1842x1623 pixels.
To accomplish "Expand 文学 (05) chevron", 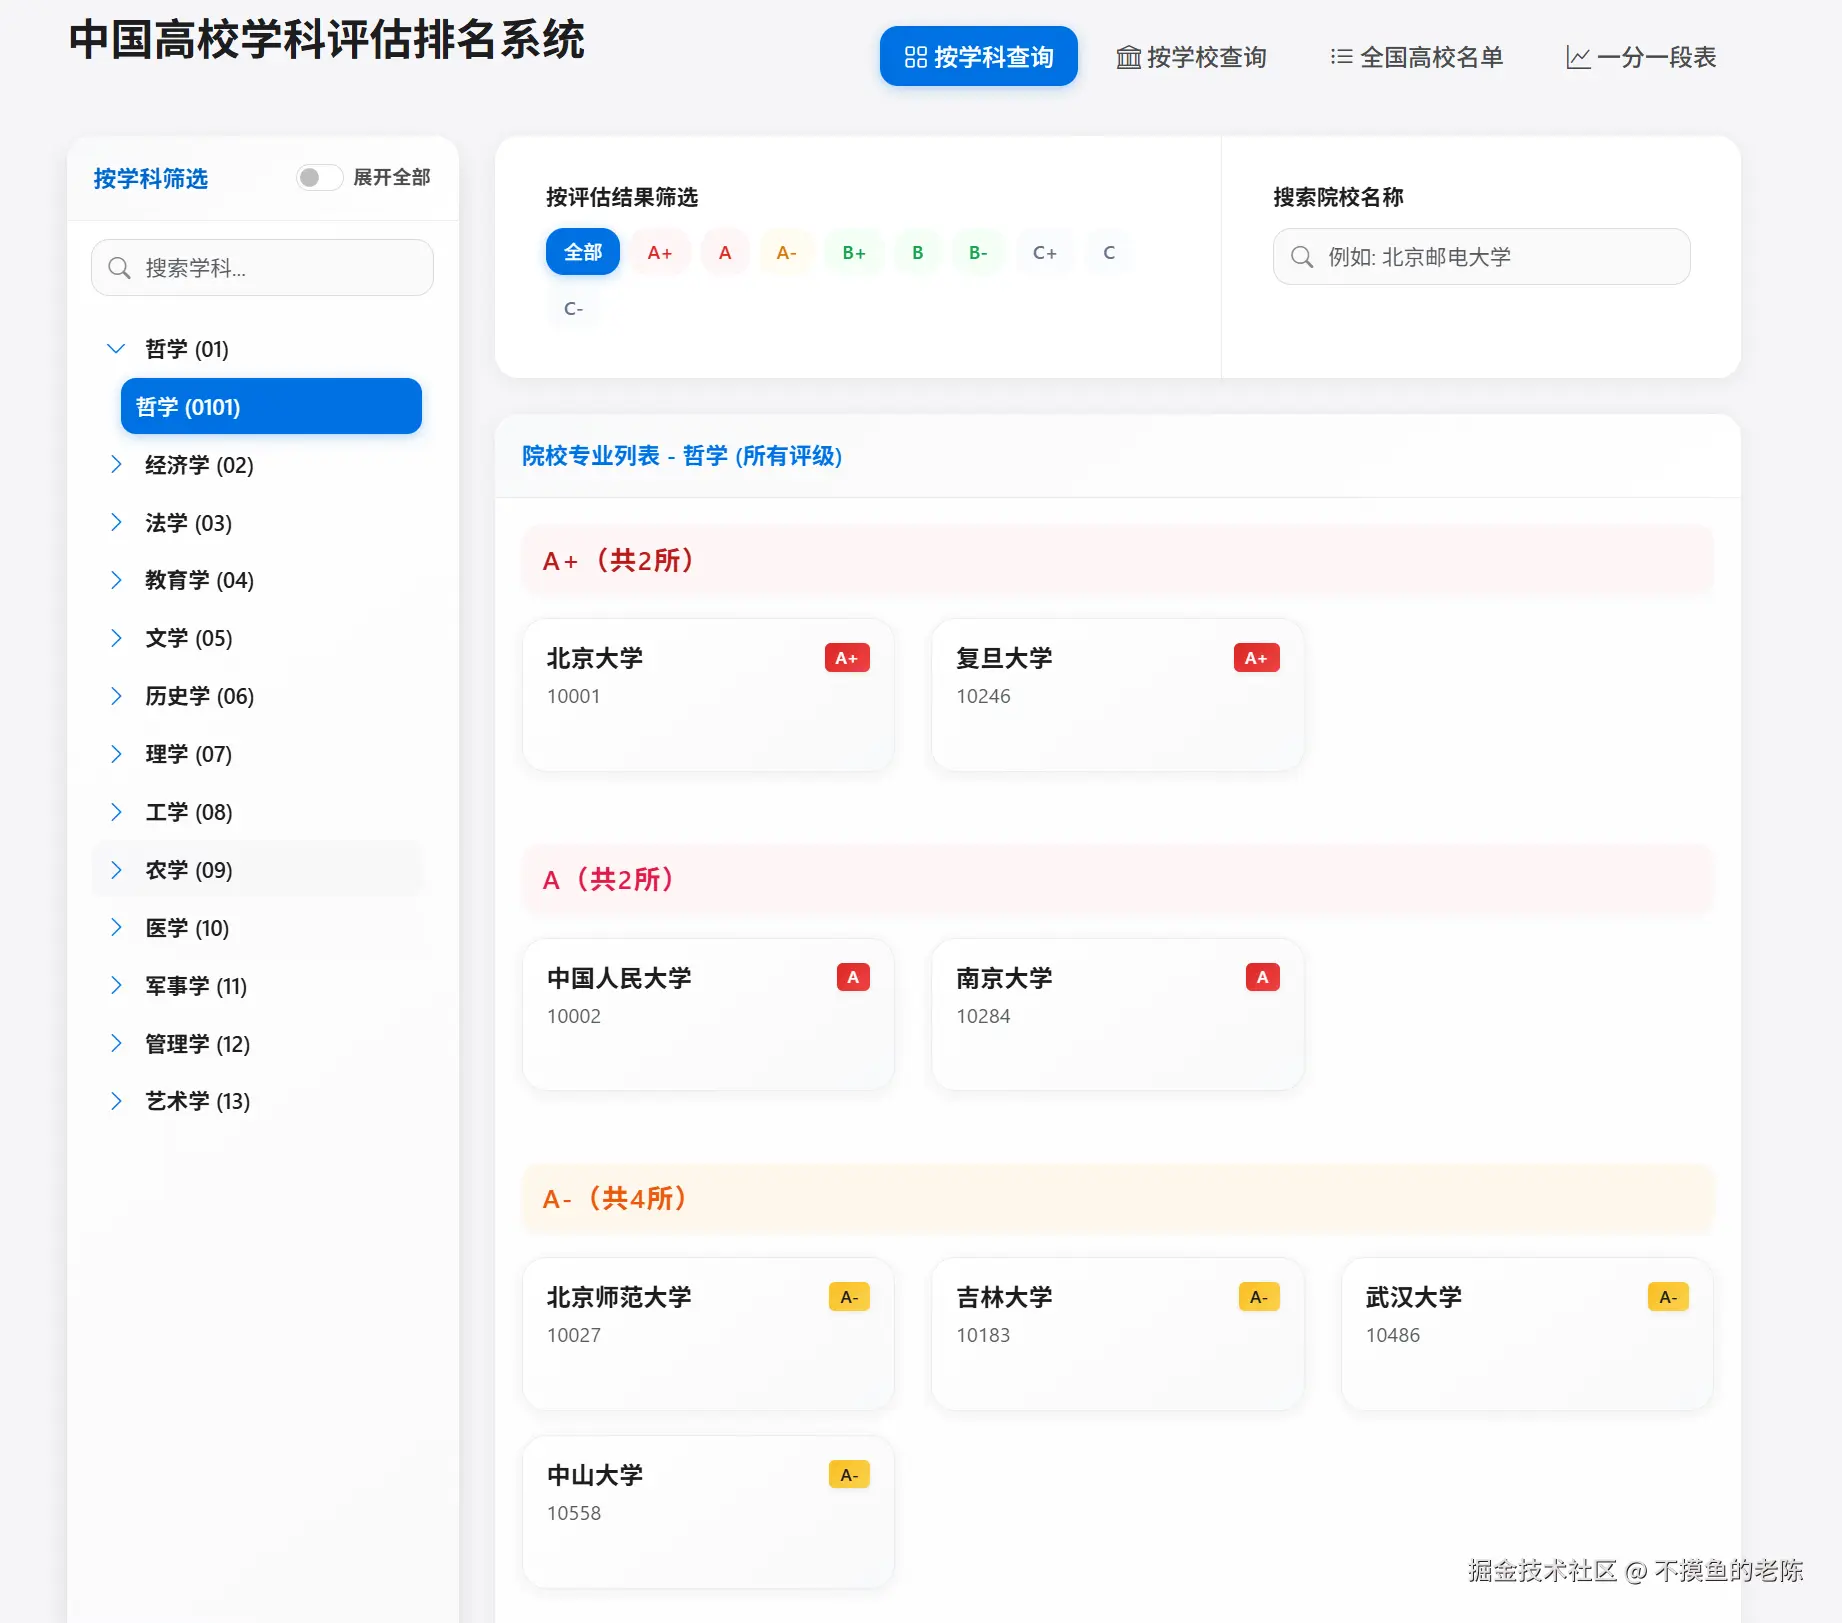I will click(x=116, y=638).
